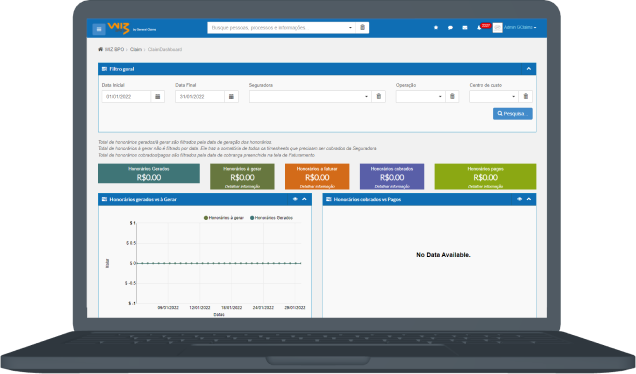Click the green Honorários pagos card
Viewport: 636px width, 374px height.
(x=486, y=176)
